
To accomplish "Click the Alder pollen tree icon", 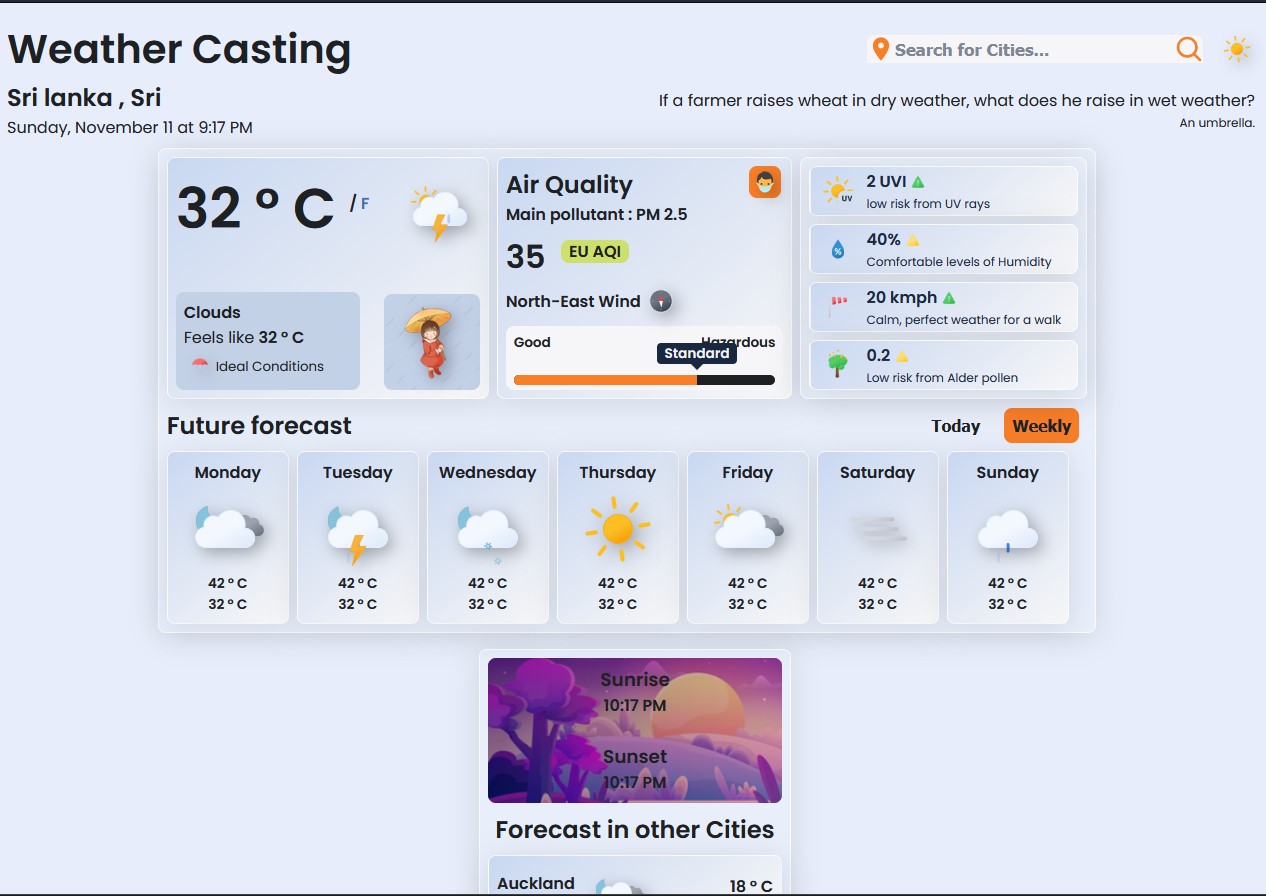I will point(838,365).
